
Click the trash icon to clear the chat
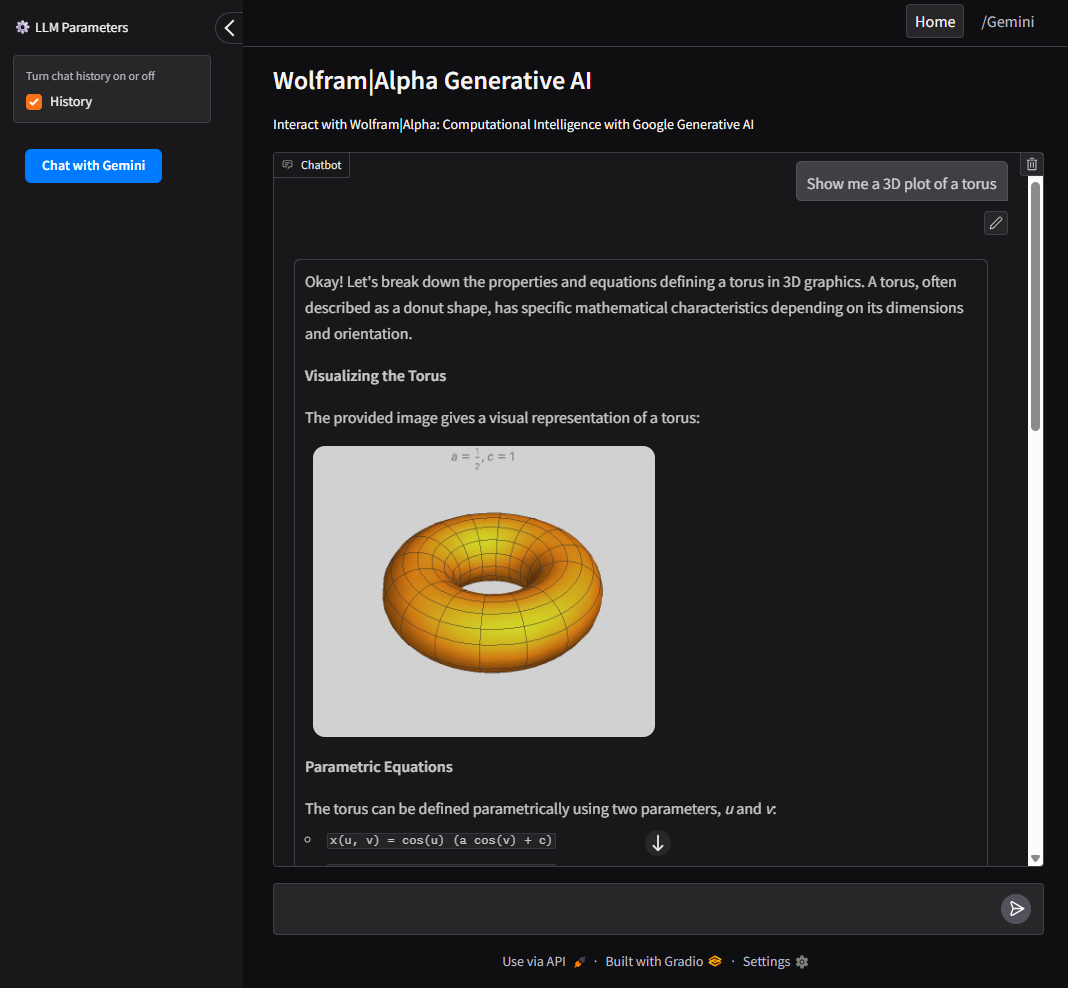[1031, 163]
